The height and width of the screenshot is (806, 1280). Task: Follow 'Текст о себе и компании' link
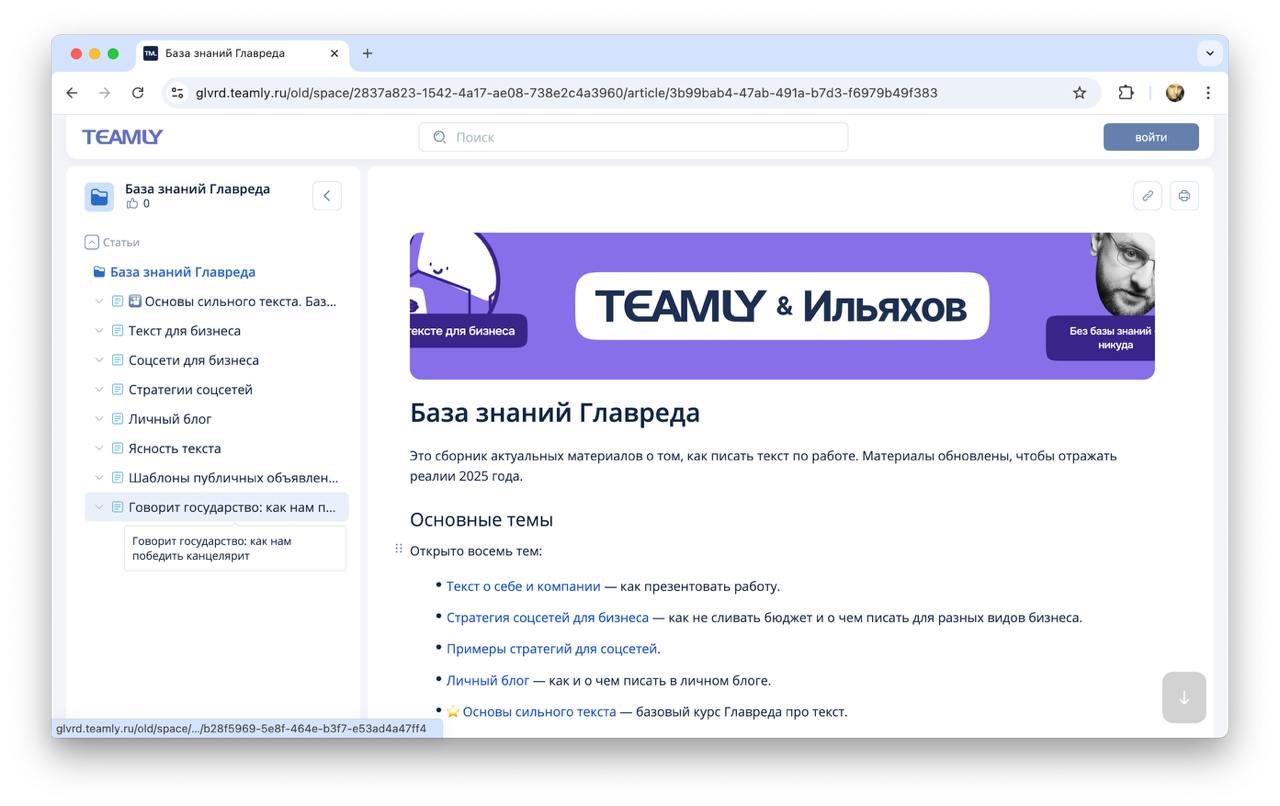coord(523,586)
